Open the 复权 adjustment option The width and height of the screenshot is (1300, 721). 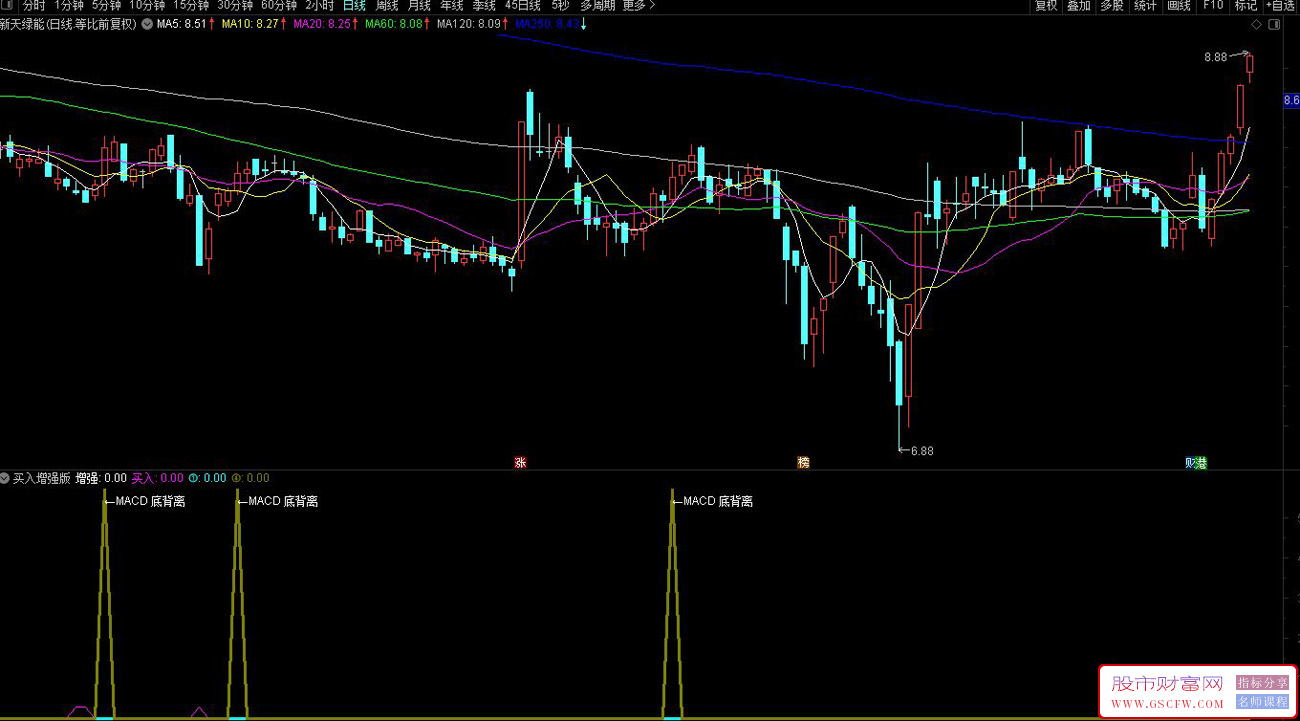[1046, 6]
